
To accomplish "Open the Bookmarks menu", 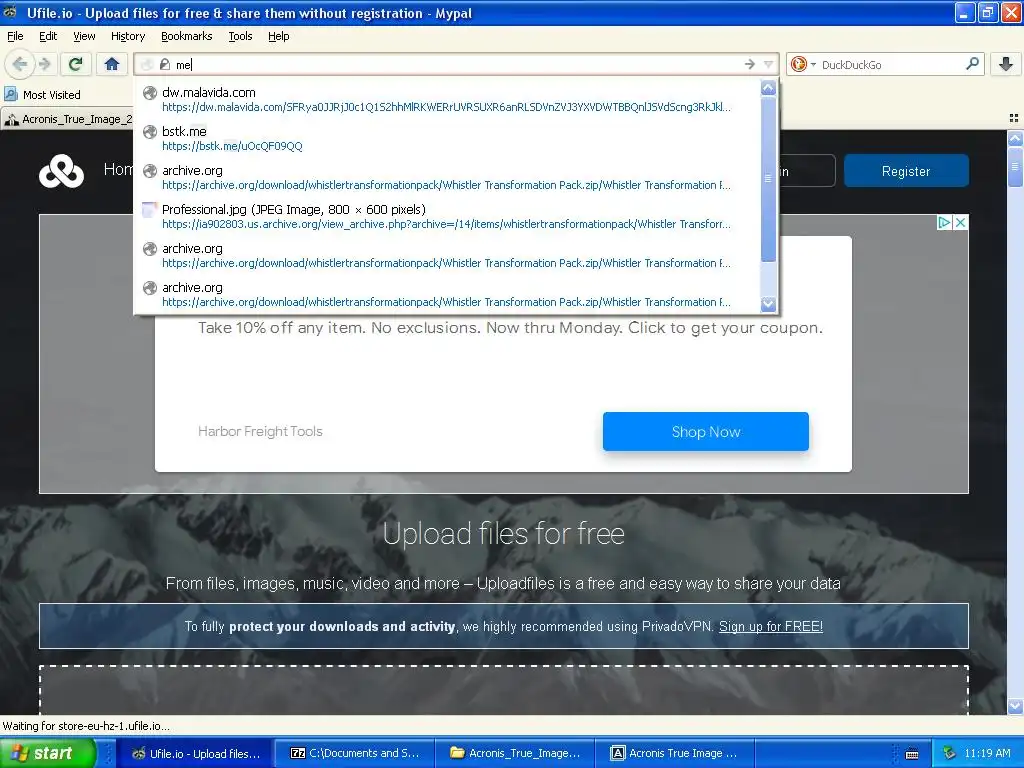I will pyautogui.click(x=186, y=36).
